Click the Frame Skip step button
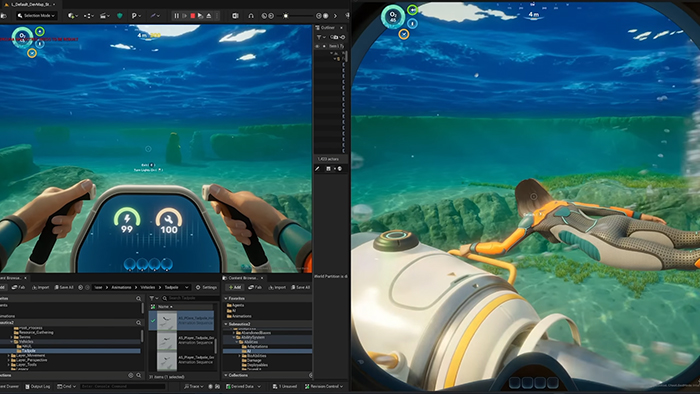The width and height of the screenshot is (700, 394). point(184,16)
